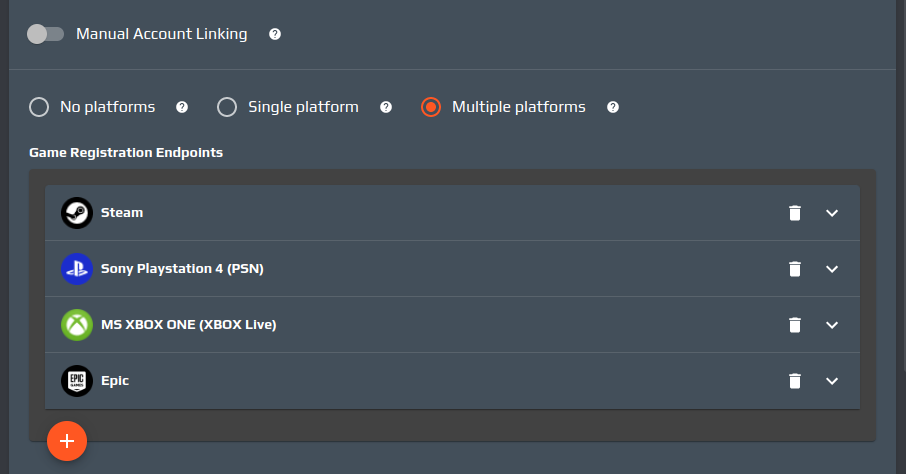Open help icon next to Single platform
Viewport: 906px width, 474px height.
coord(386,107)
